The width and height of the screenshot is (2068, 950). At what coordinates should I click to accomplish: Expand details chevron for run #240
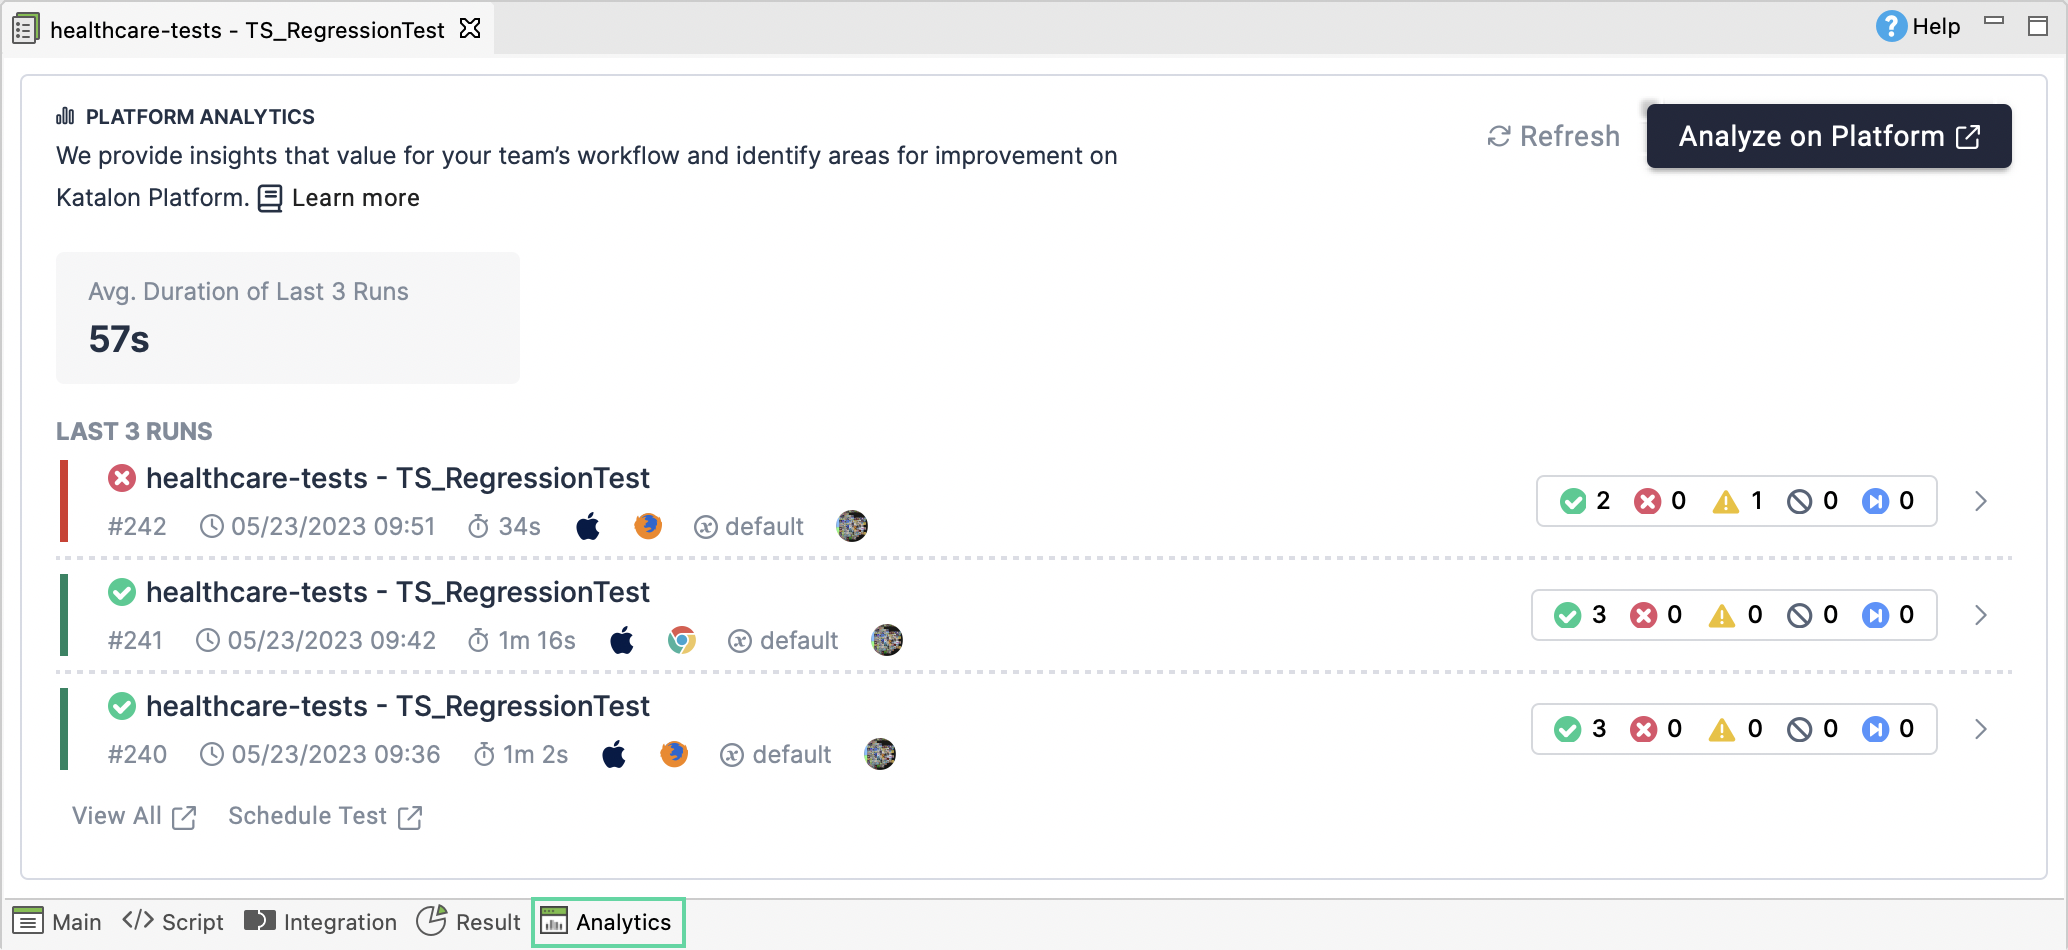(x=1980, y=729)
